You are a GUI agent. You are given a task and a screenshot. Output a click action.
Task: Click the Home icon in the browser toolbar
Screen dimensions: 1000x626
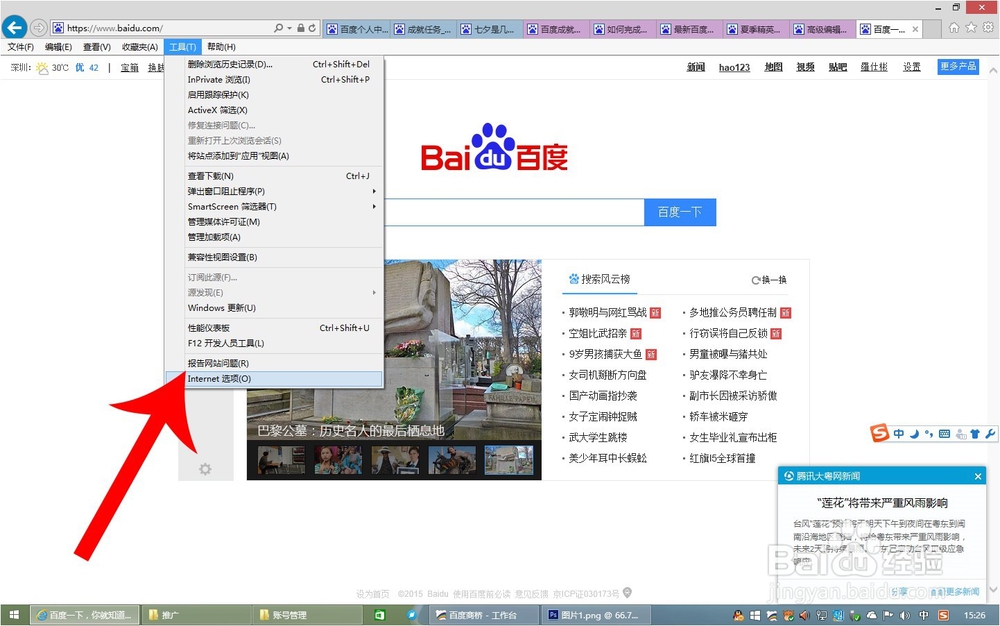point(954,27)
